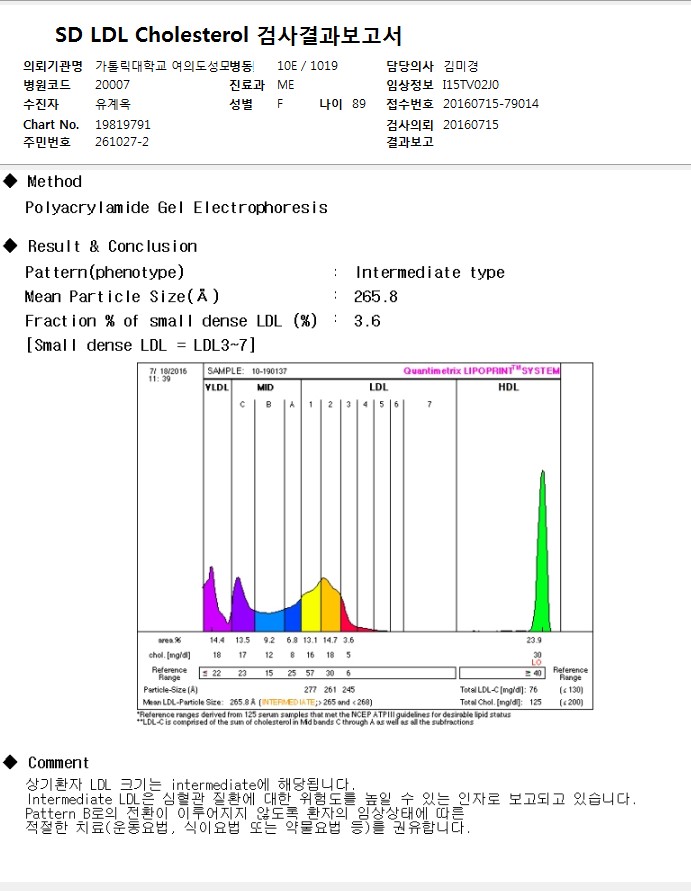The width and height of the screenshot is (691, 891).
Task: Click the 'VLDL' column header in chart
Action: click(x=217, y=388)
